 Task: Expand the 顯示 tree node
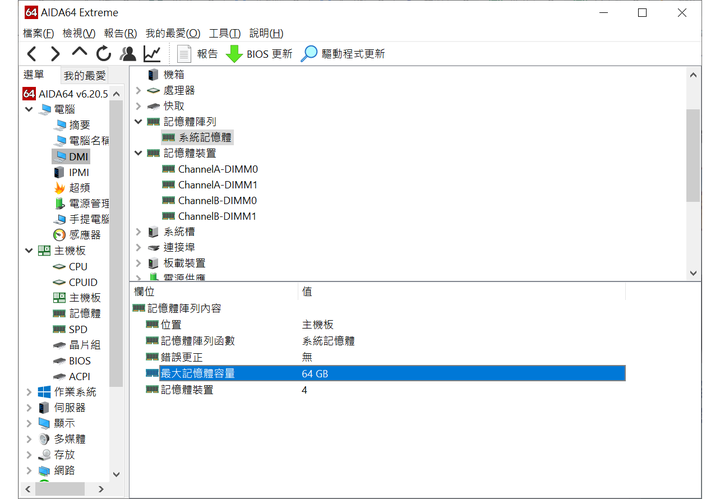point(29,423)
